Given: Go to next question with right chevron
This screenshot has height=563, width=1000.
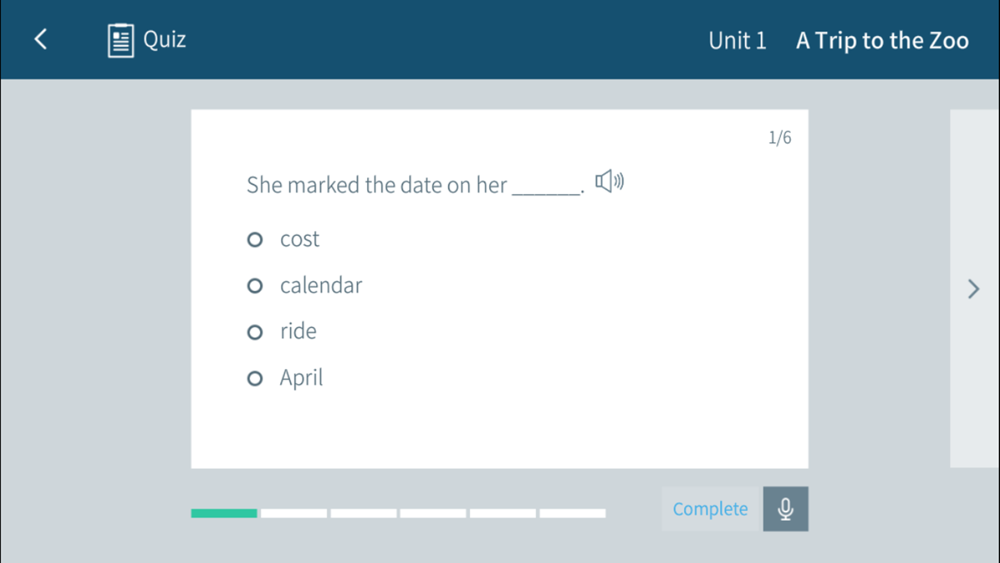Looking at the screenshot, I should (x=974, y=289).
